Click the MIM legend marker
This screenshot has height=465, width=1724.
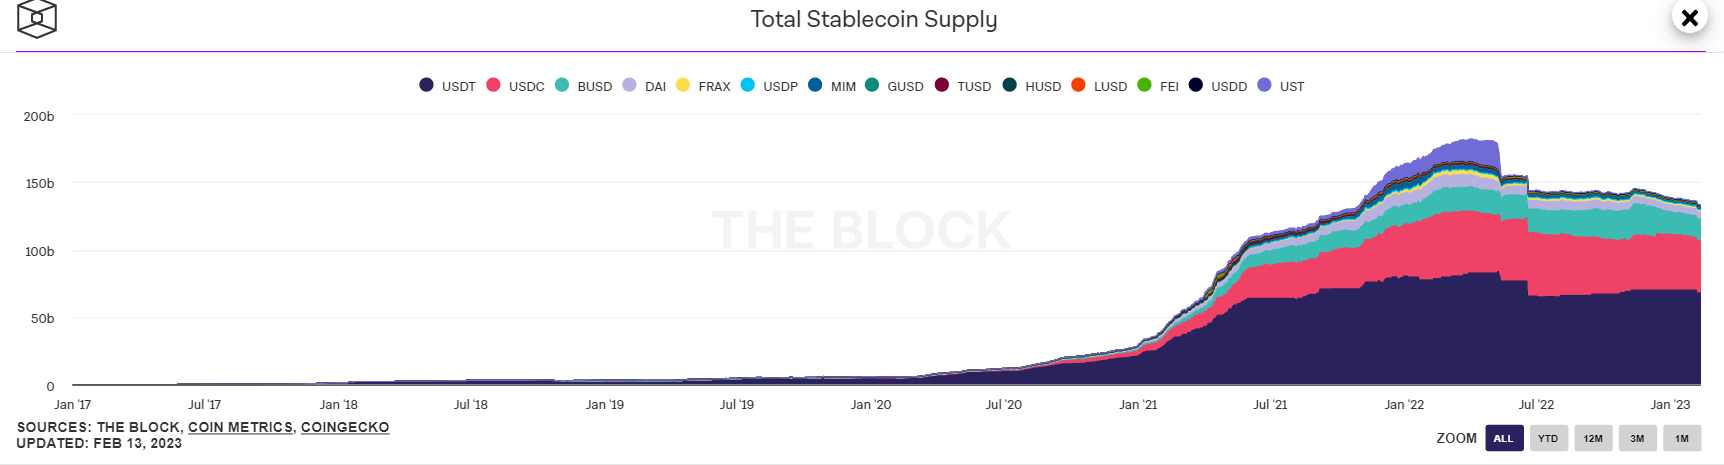coord(815,85)
